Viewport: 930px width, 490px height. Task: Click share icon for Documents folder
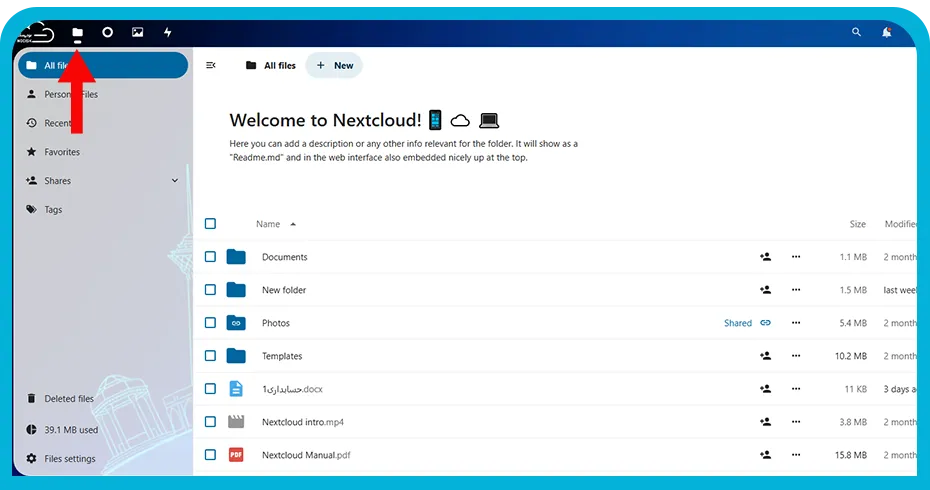click(x=766, y=257)
